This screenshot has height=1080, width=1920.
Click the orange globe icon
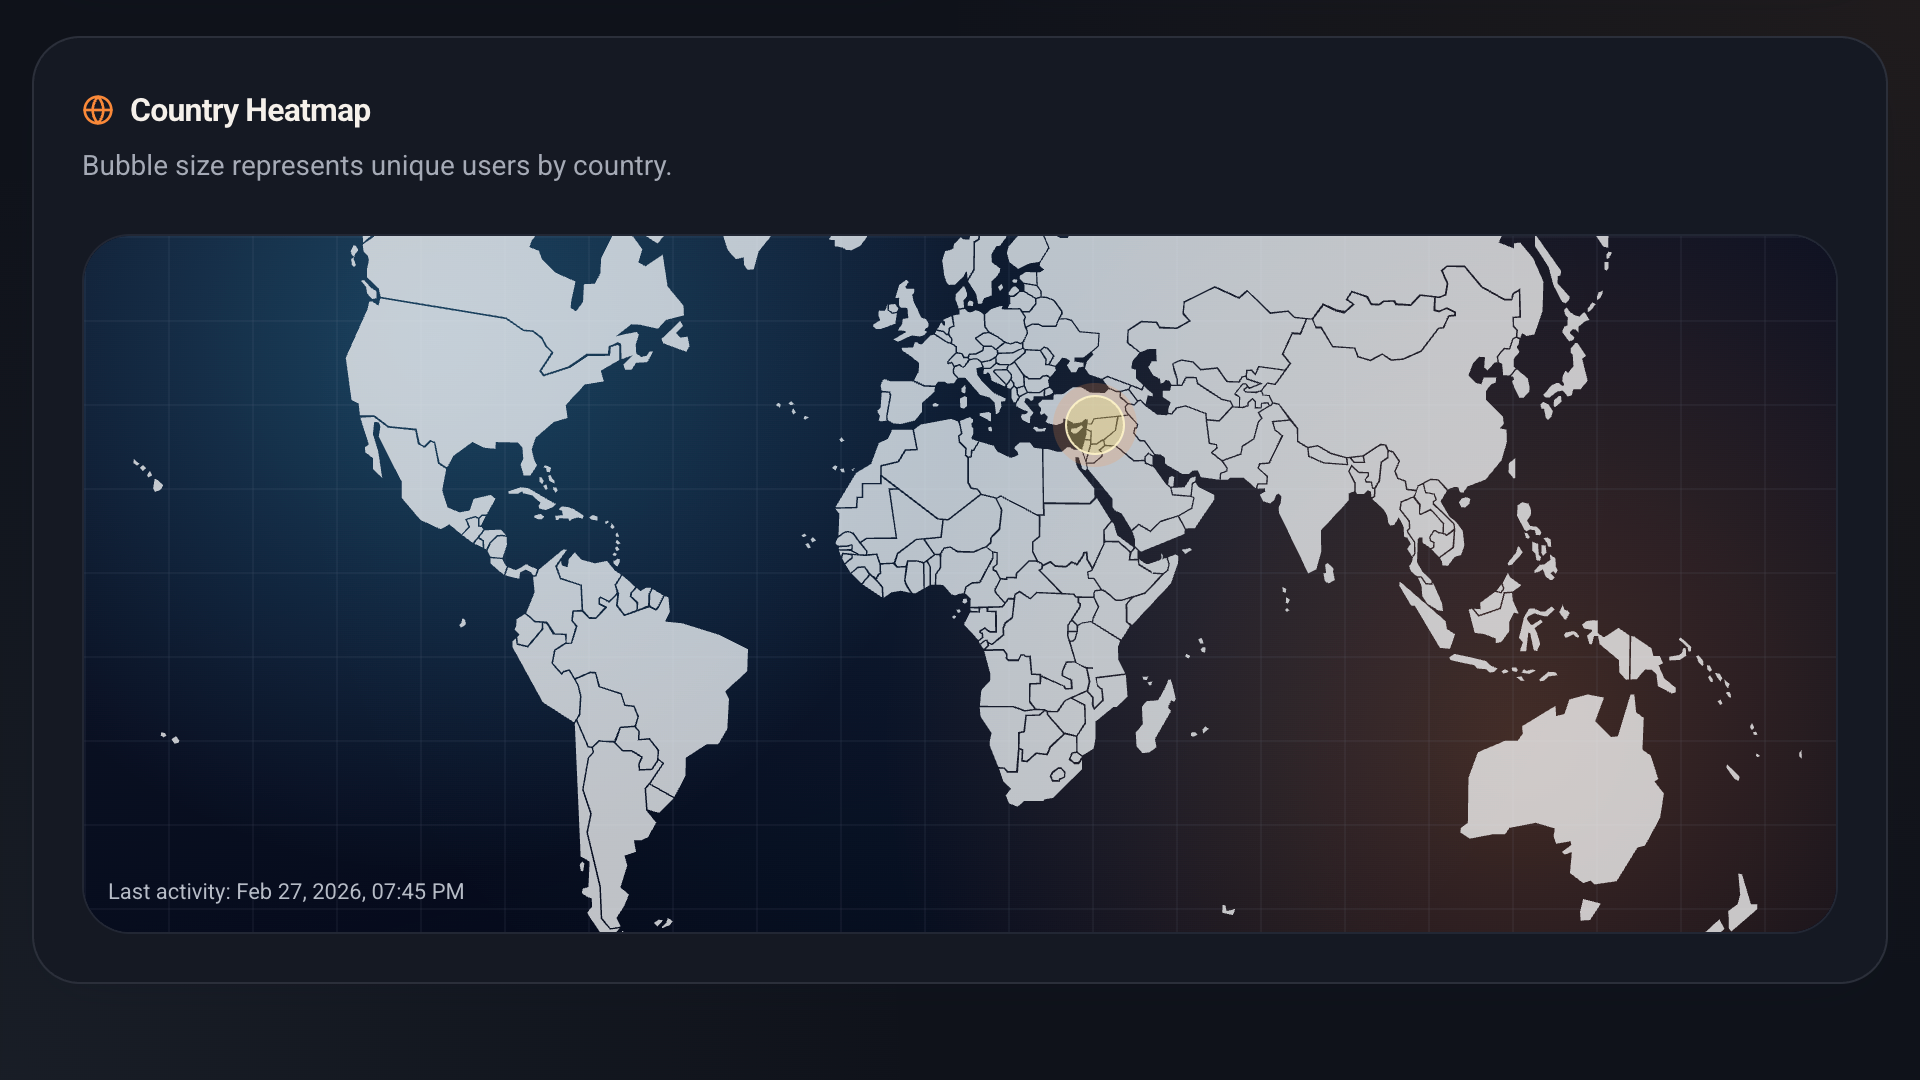pyautogui.click(x=98, y=111)
